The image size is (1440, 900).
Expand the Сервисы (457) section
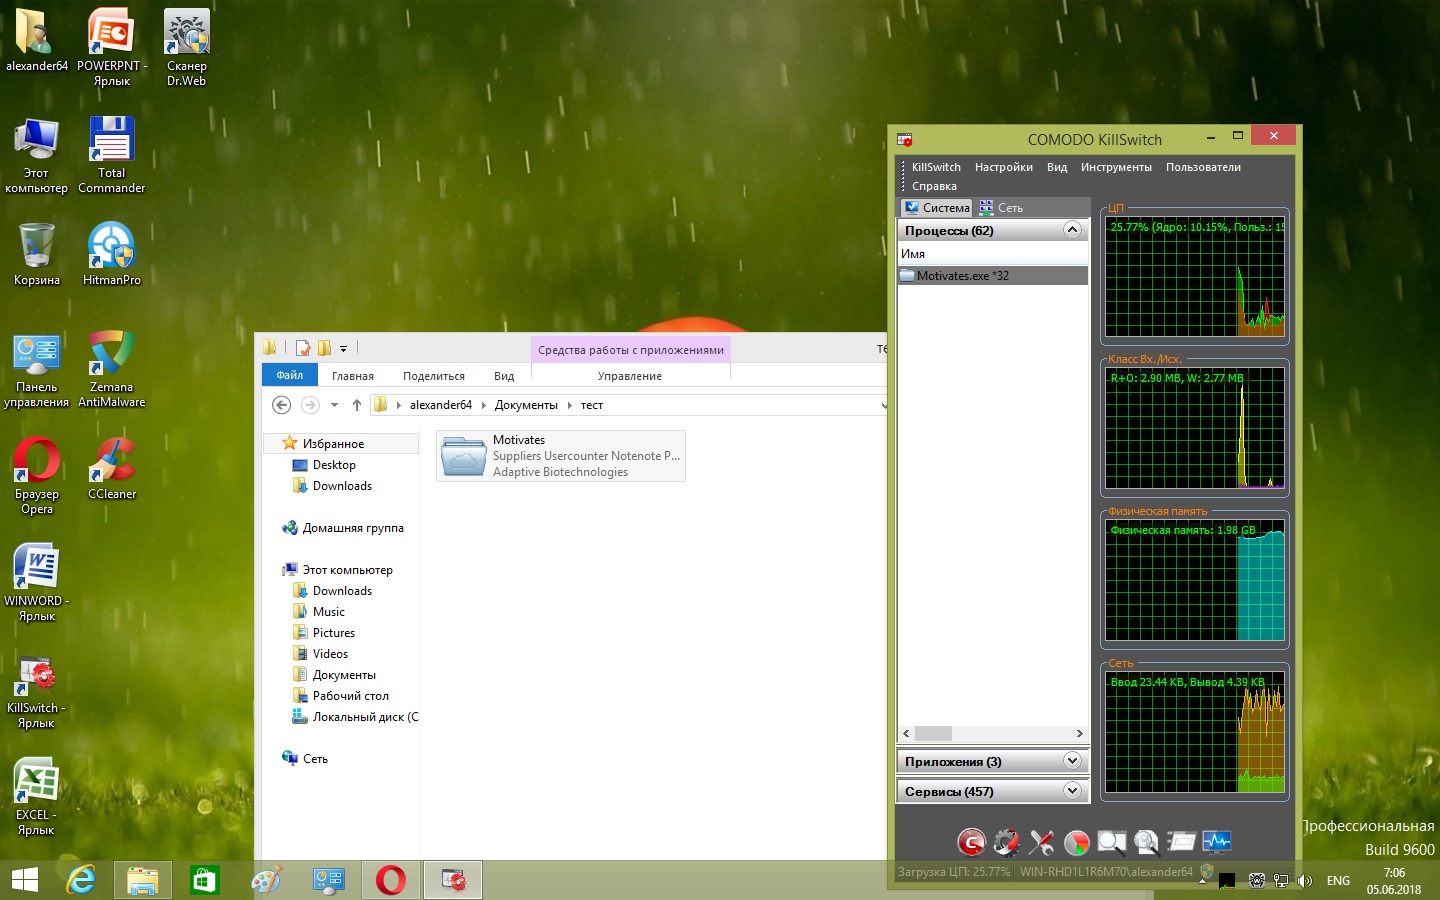coord(1072,791)
